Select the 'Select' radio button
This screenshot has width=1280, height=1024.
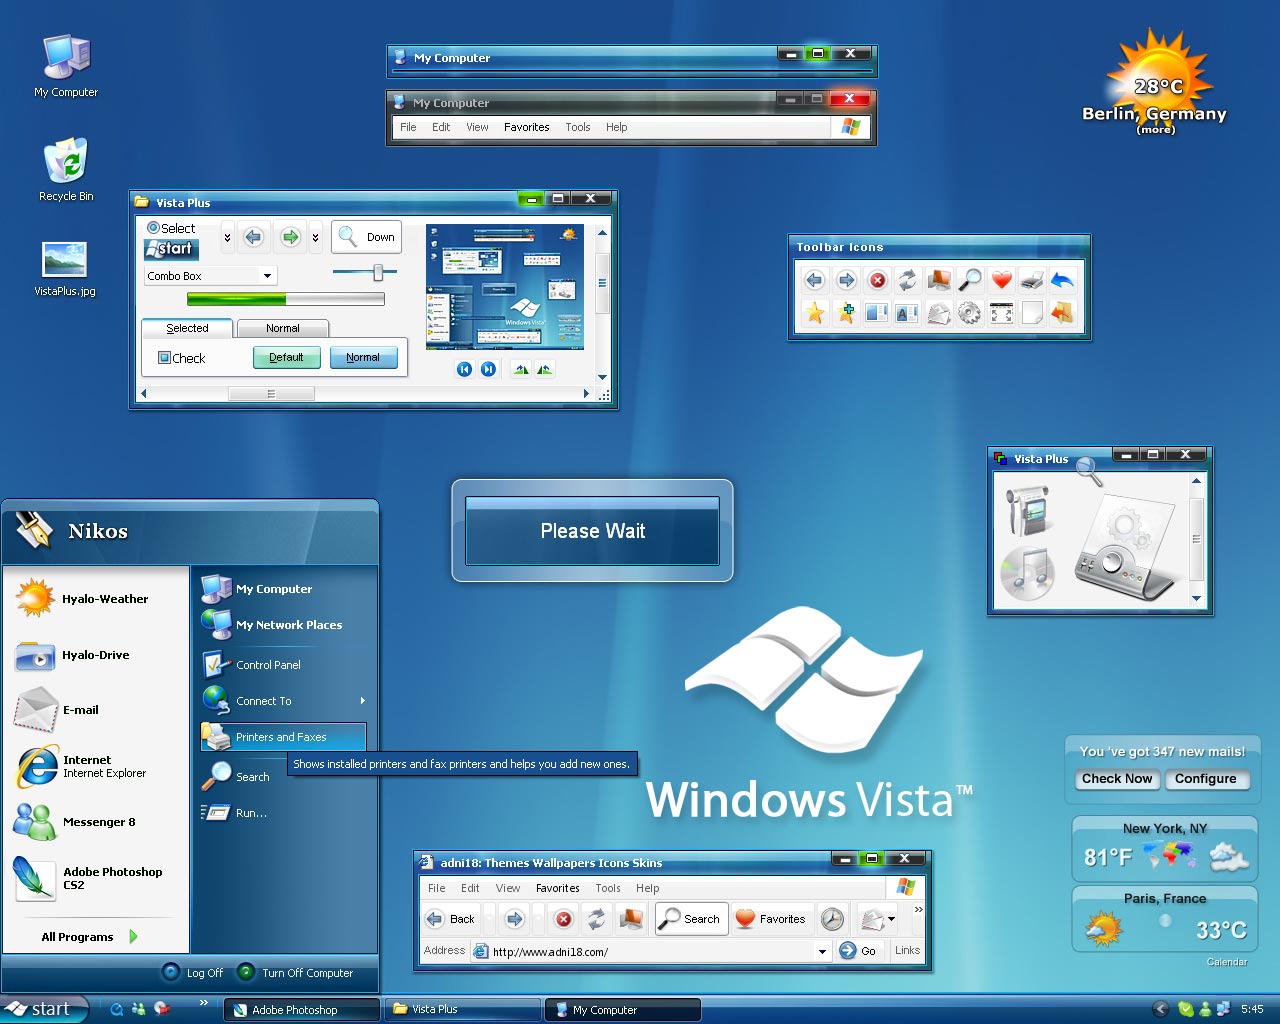coord(153,228)
